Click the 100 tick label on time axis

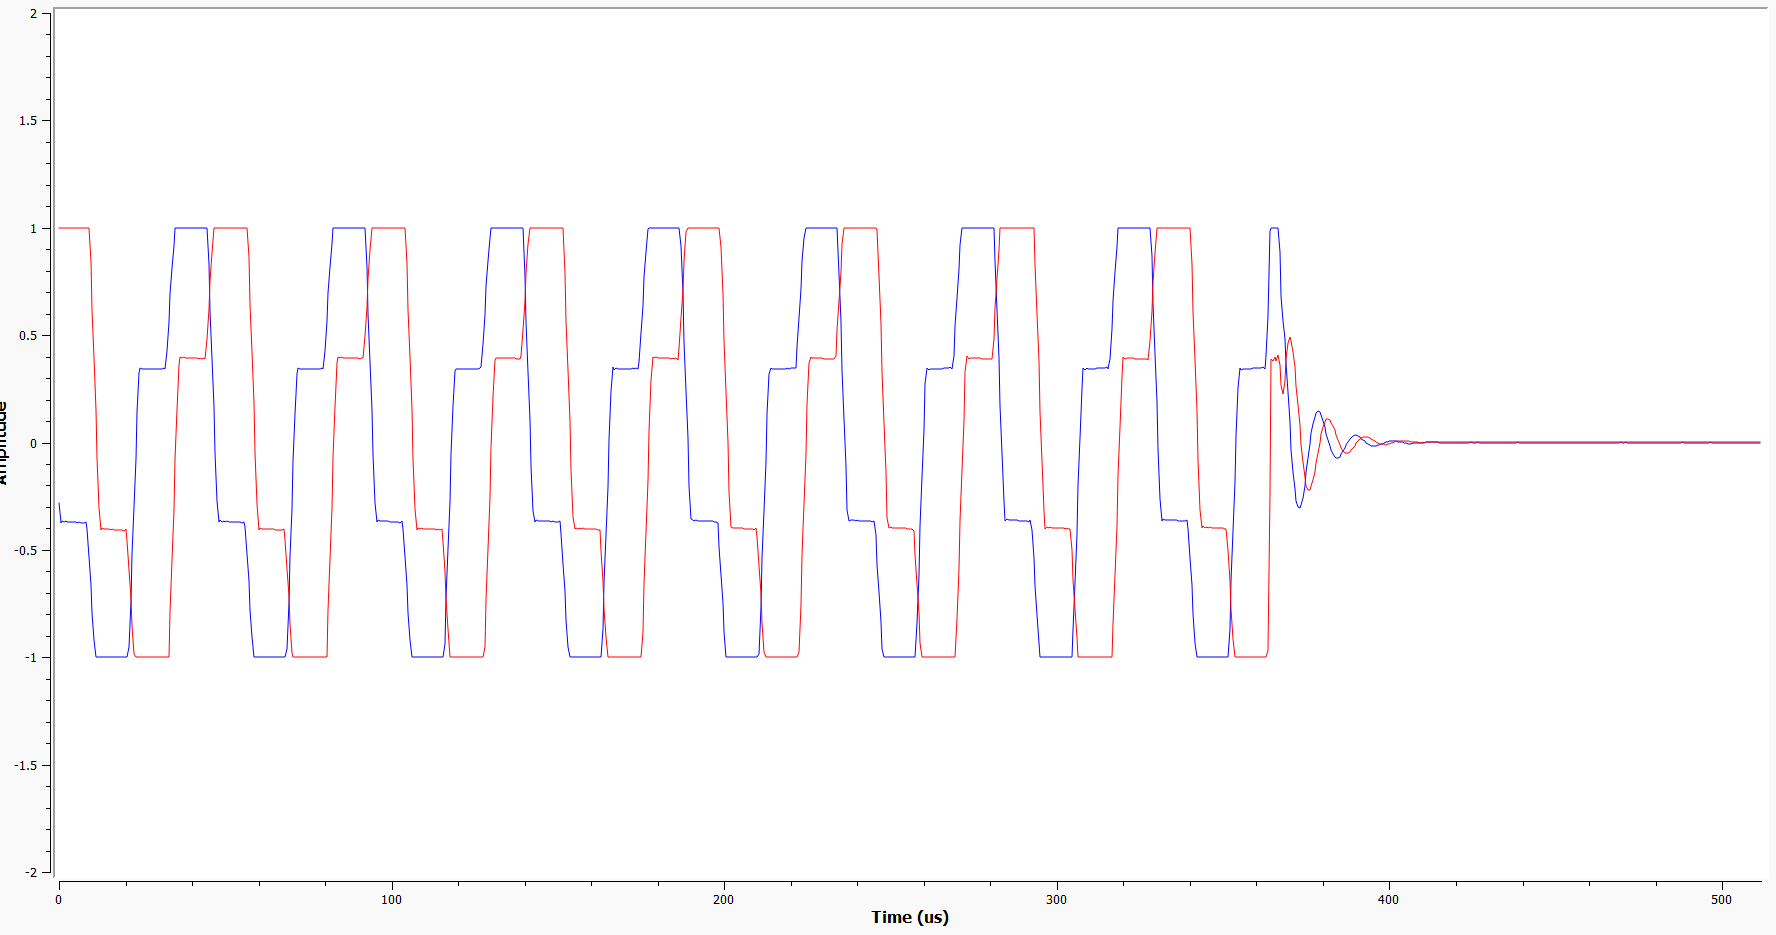click(391, 900)
